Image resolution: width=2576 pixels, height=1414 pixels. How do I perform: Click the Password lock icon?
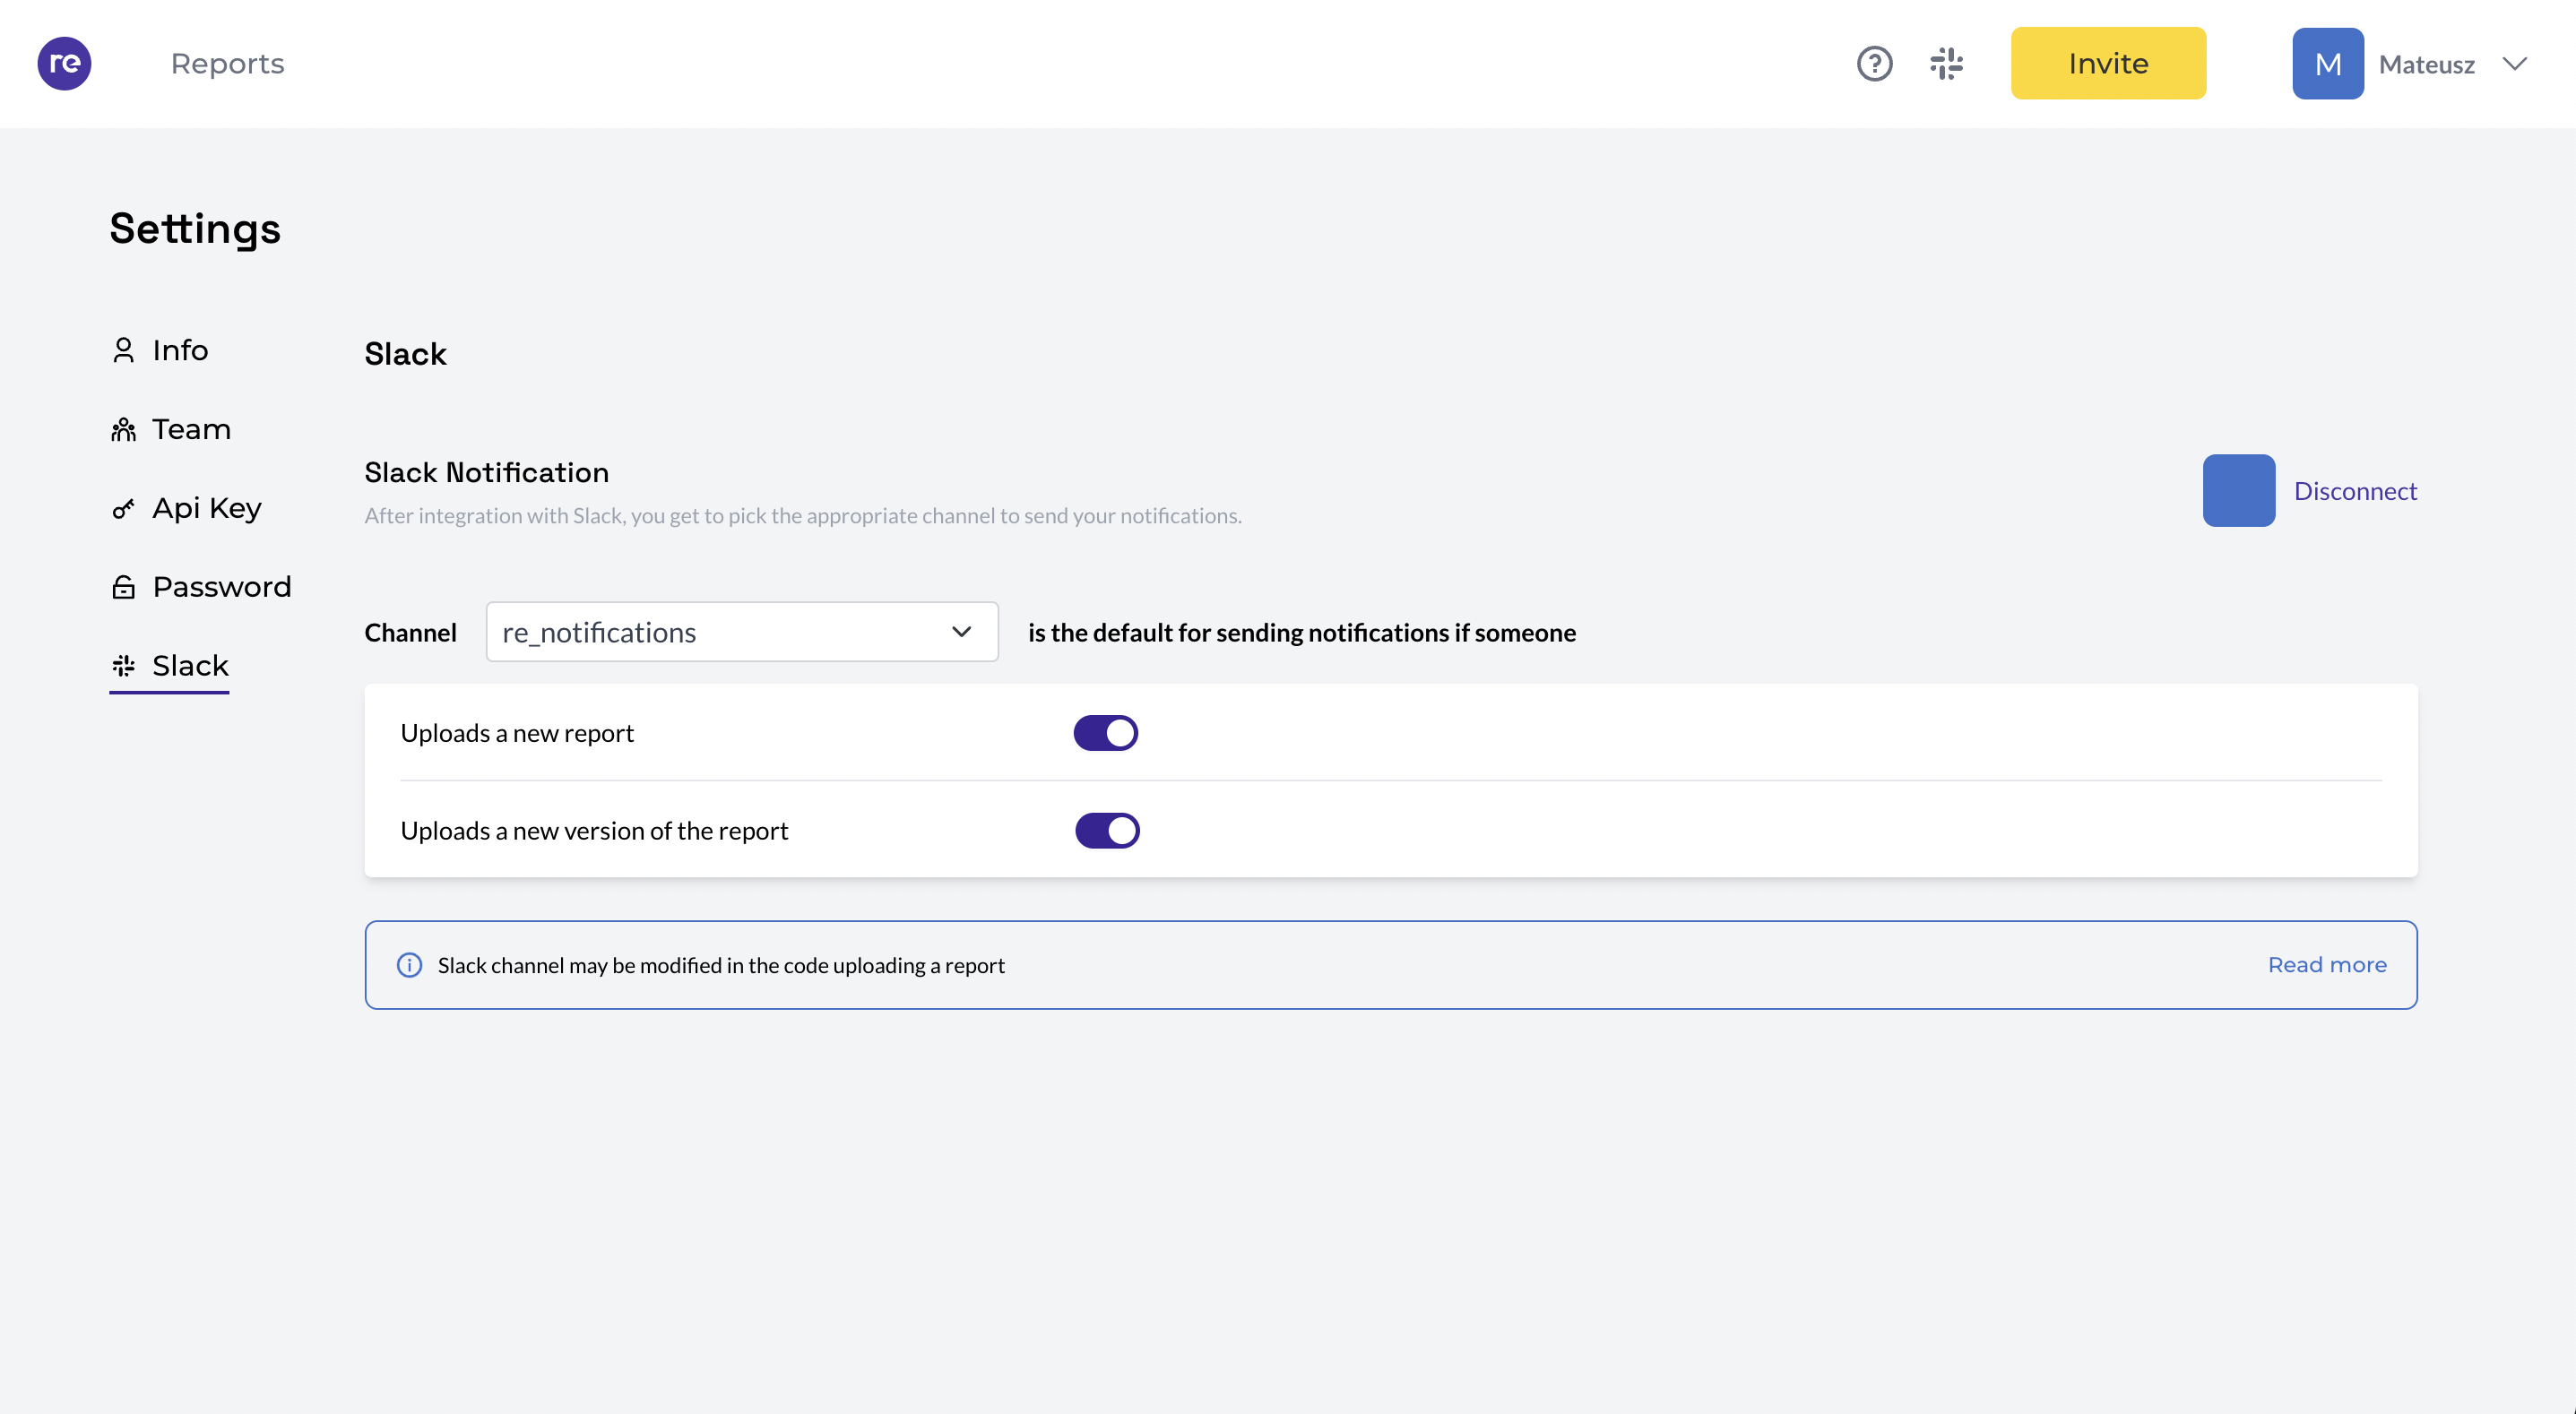123,587
